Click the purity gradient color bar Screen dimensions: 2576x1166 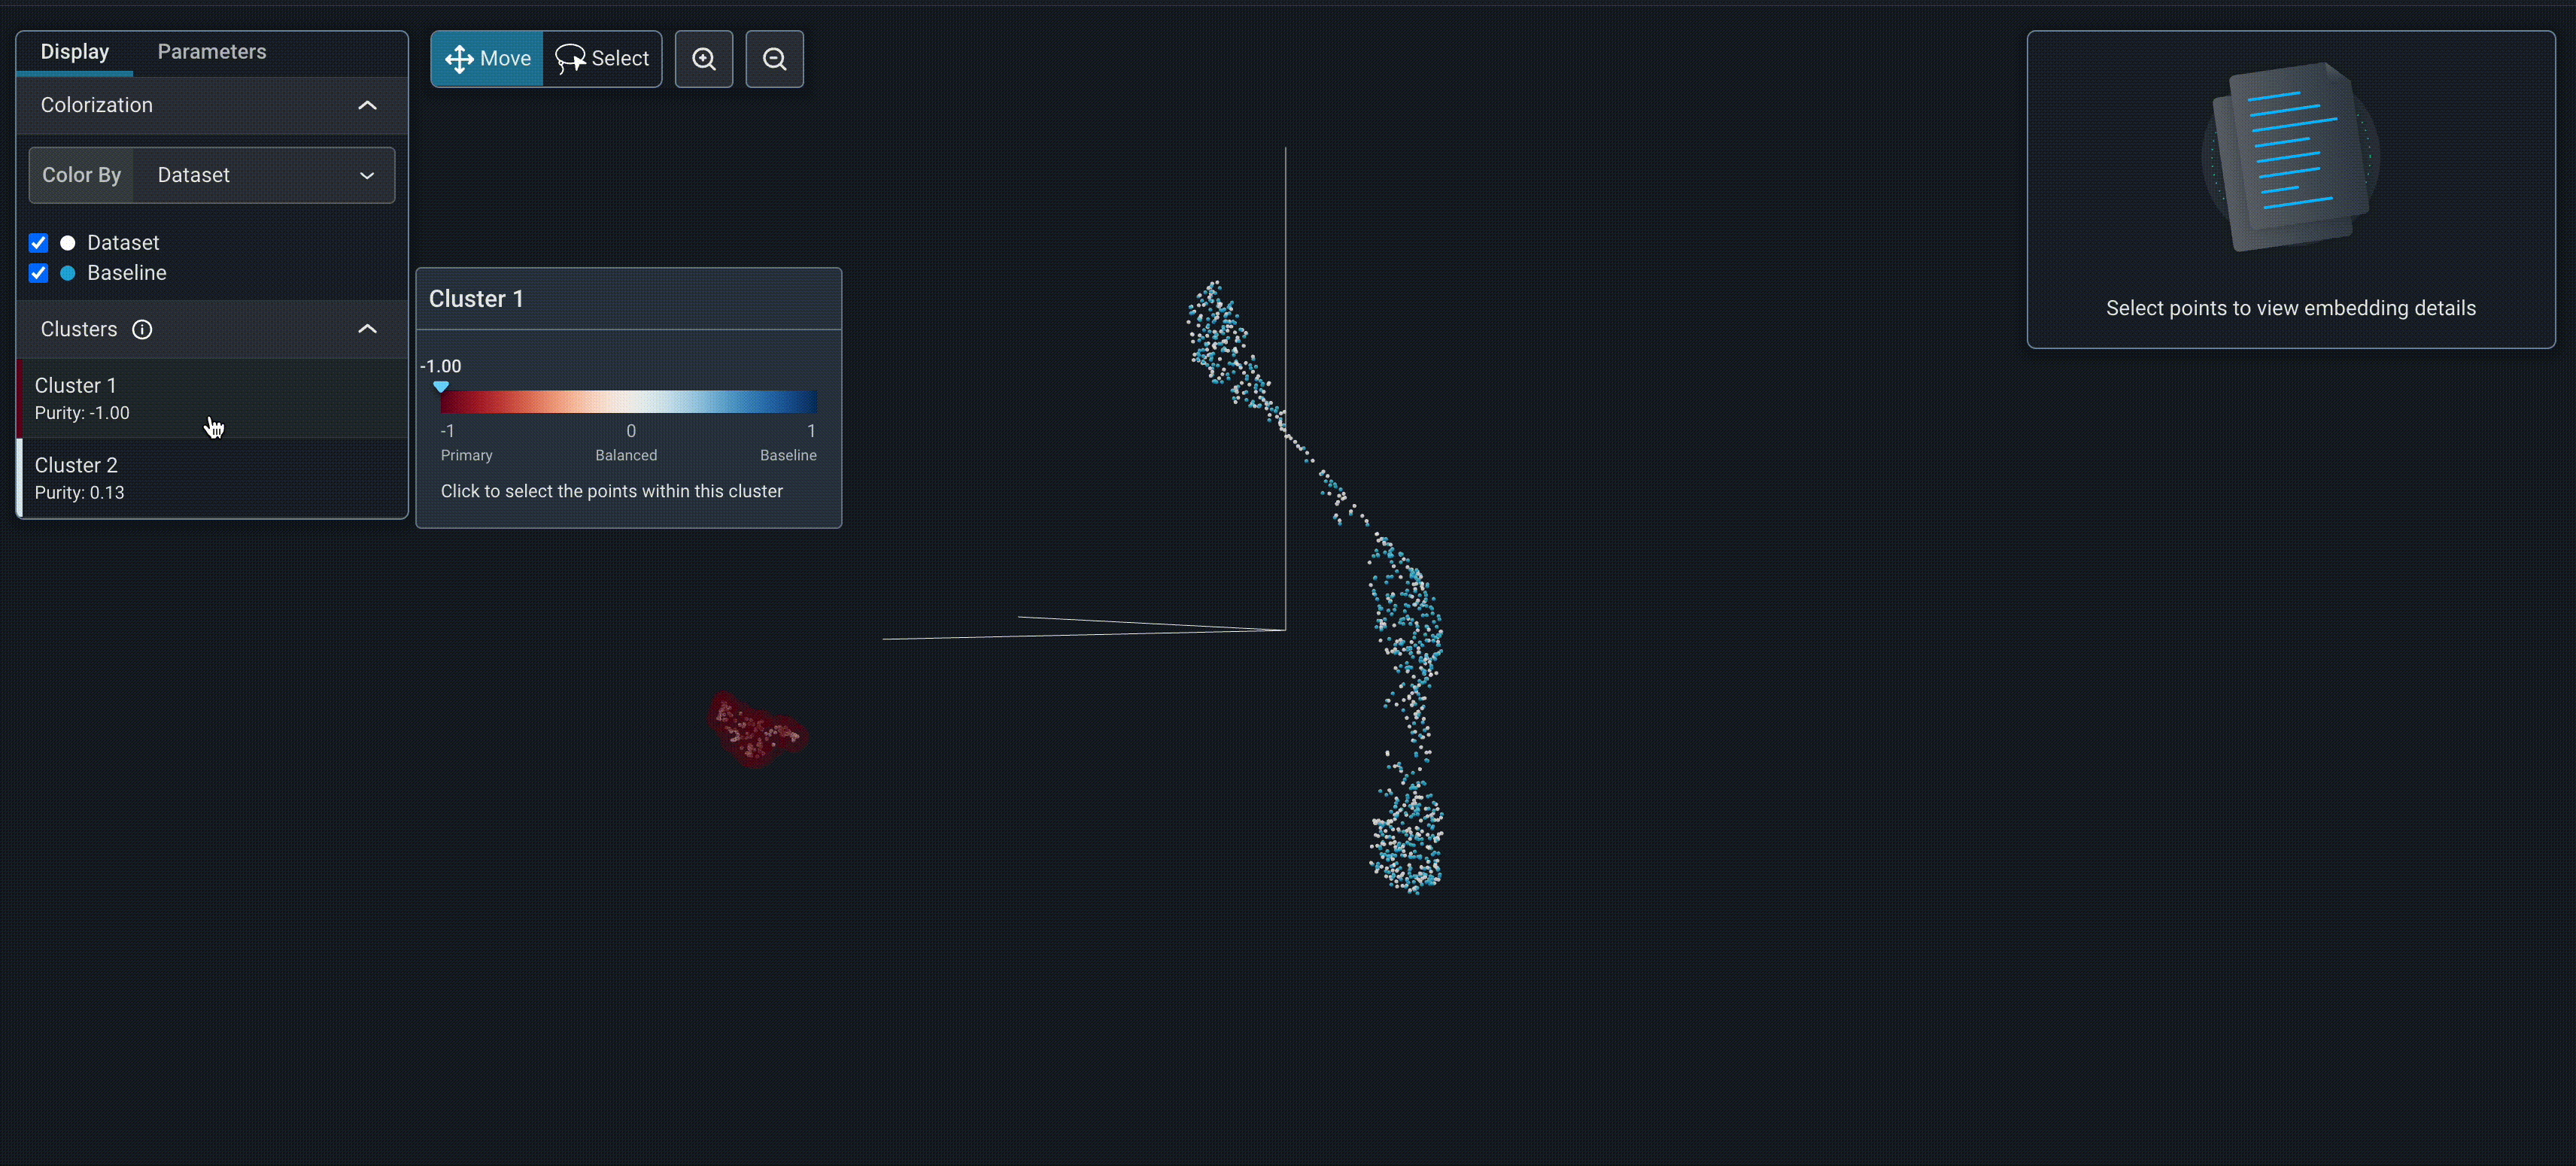pyautogui.click(x=628, y=402)
